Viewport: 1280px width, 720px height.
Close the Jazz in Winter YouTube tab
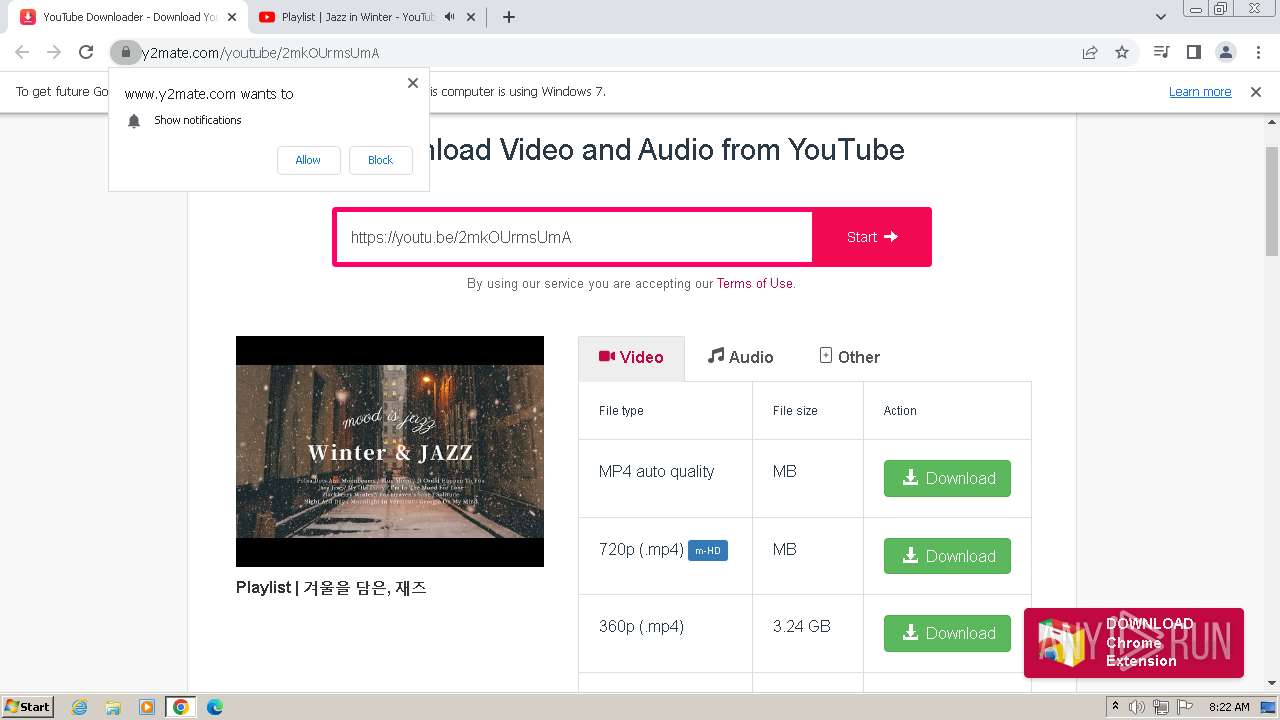click(471, 17)
